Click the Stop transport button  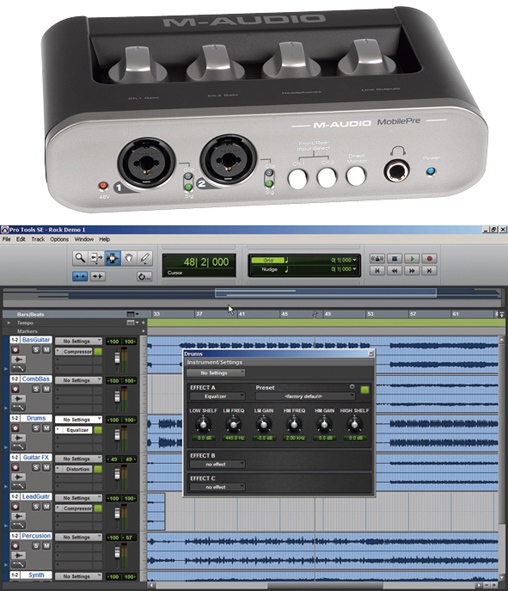click(x=395, y=259)
